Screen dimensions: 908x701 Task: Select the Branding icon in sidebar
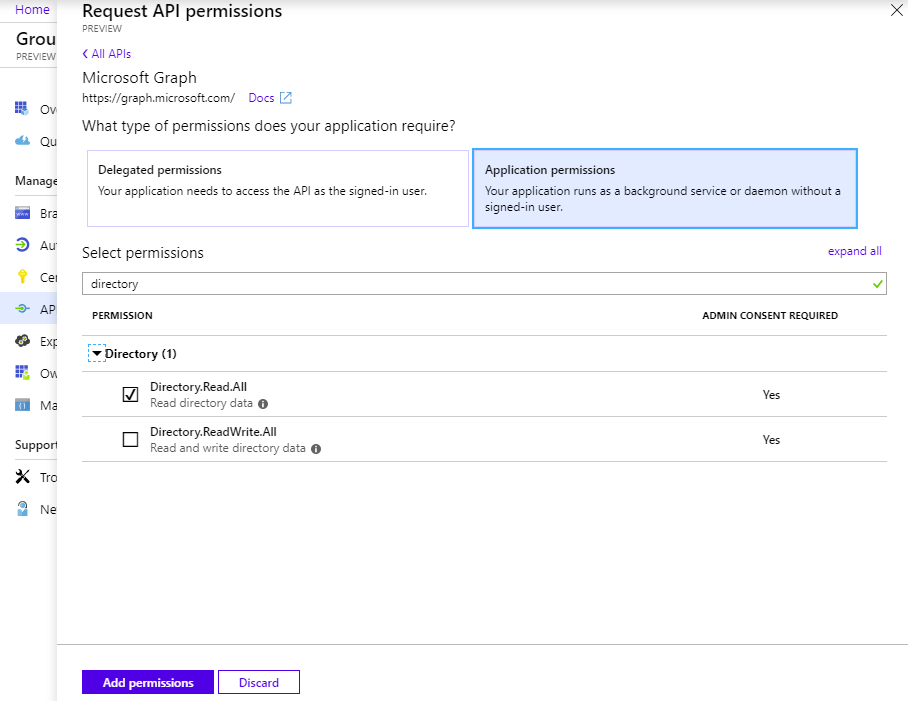[x=22, y=213]
